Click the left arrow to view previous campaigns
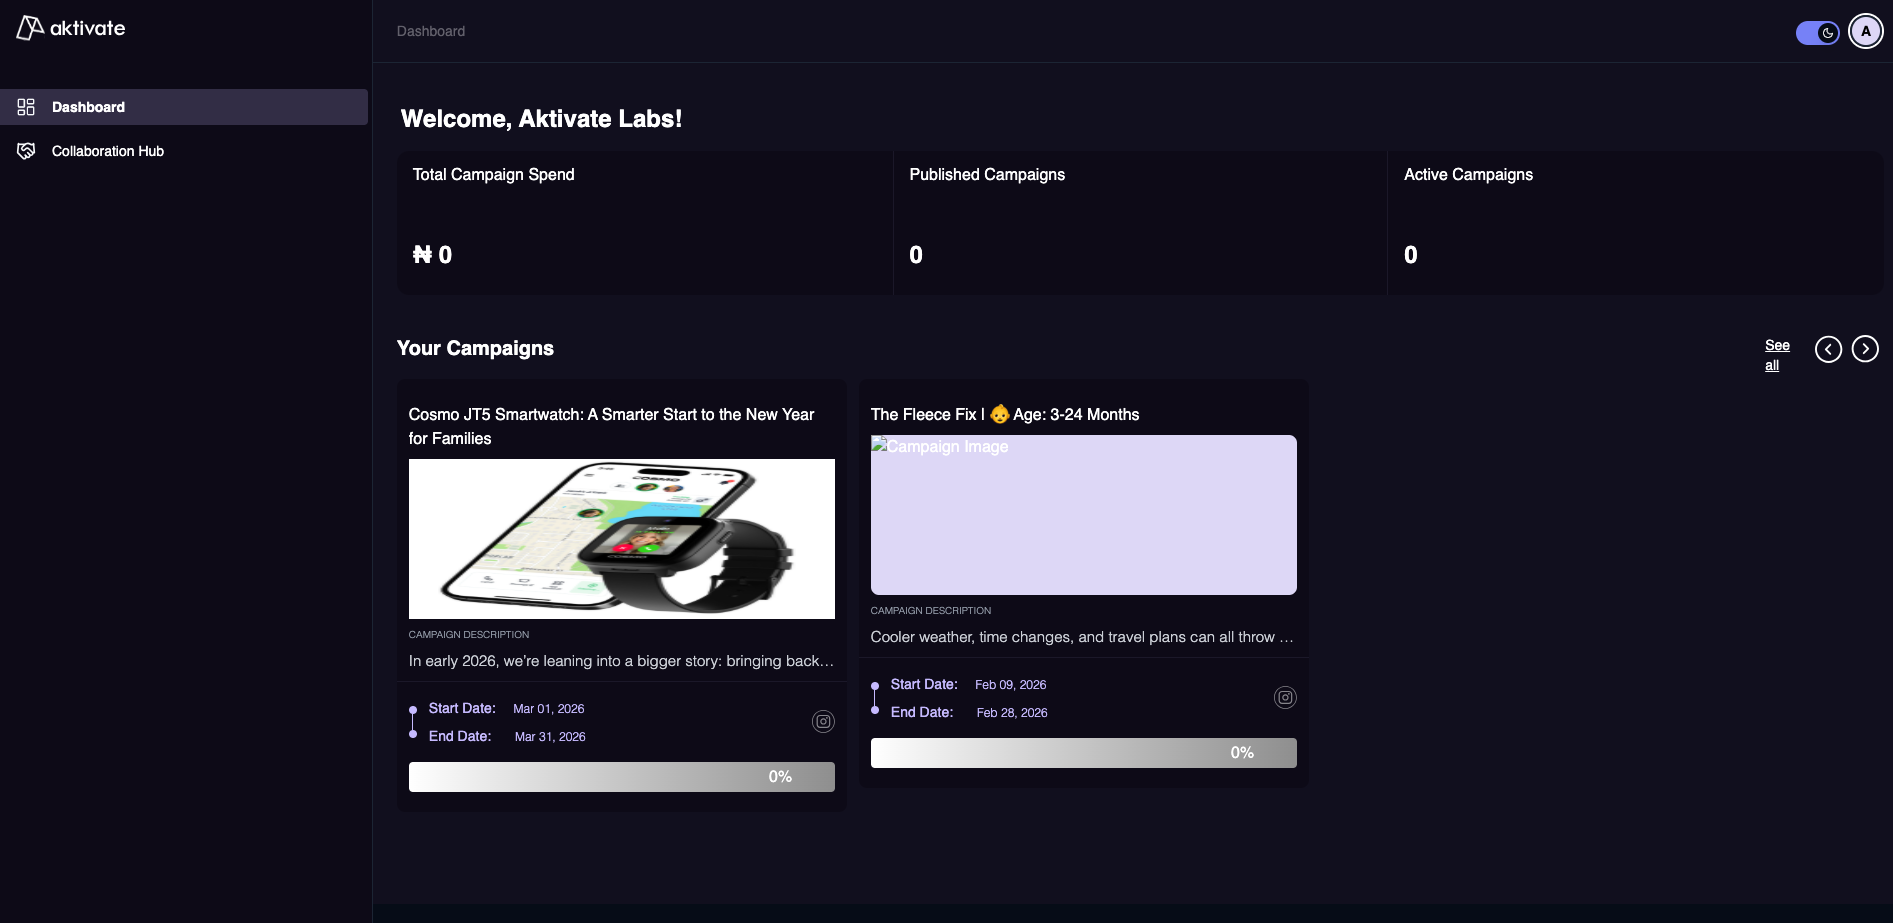1893x923 pixels. (1829, 349)
